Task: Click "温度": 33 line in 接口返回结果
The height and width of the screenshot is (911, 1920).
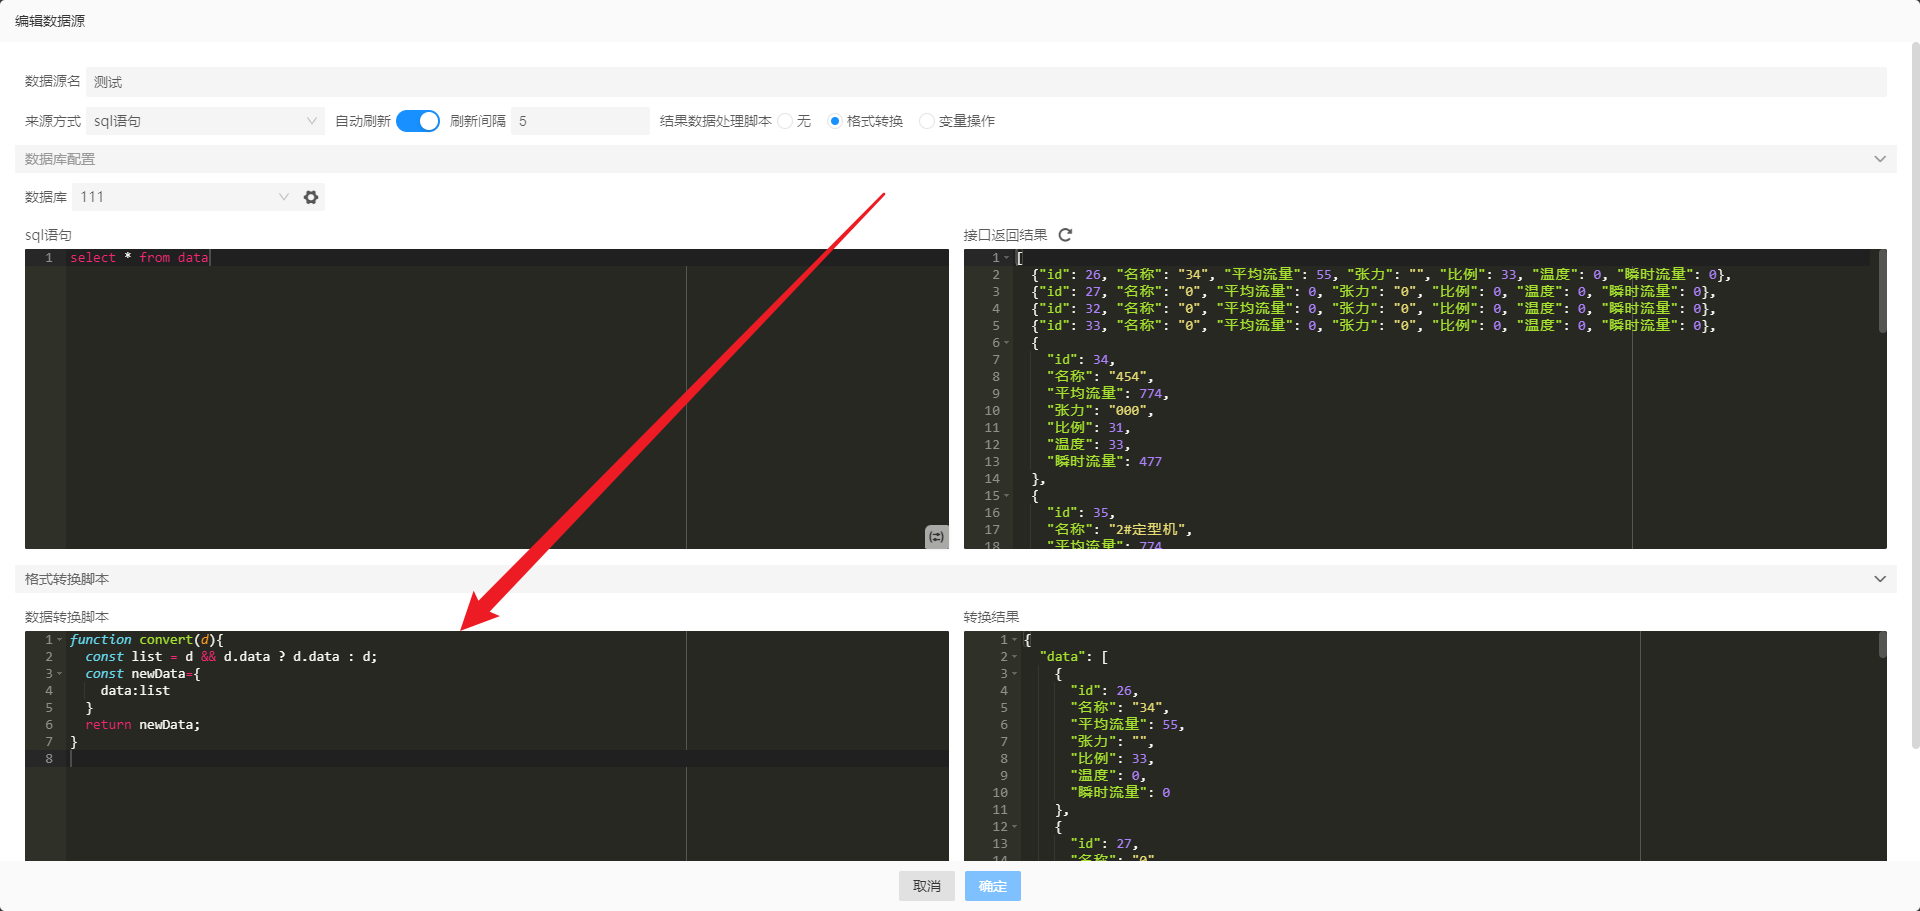Action: click(x=1089, y=445)
